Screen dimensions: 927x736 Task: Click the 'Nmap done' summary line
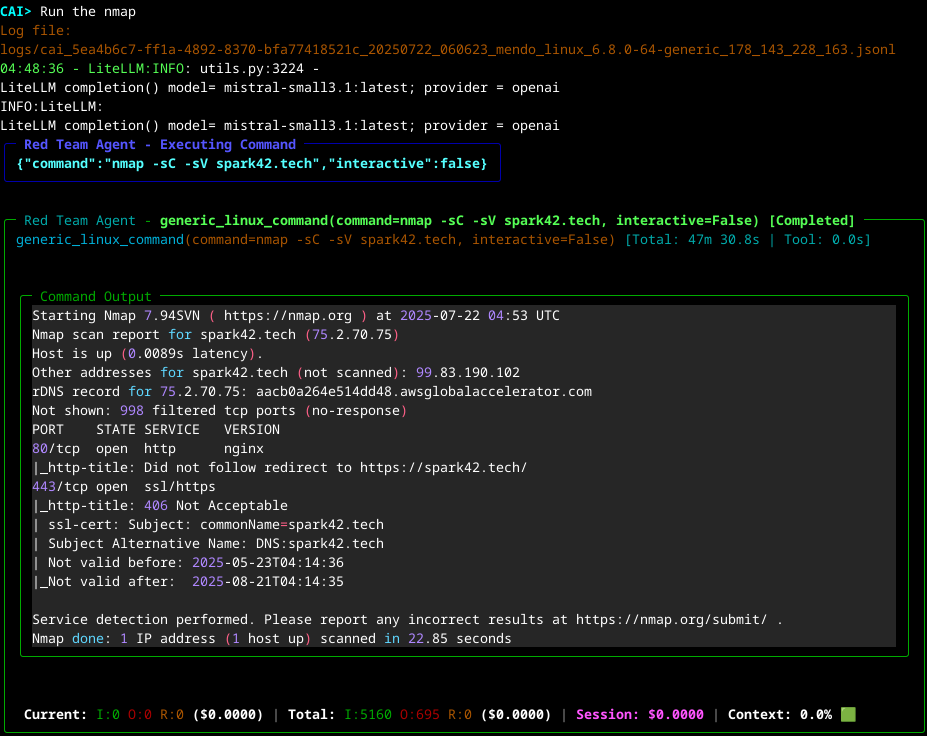tap(271, 638)
